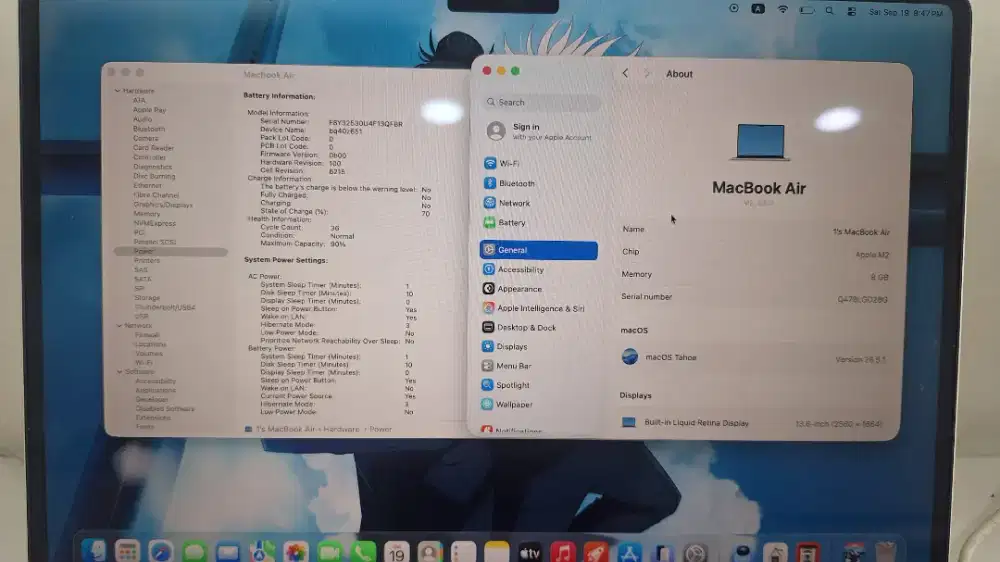Open Calendar showing 19 in Dock
Viewport: 1000px width, 562px height.
[397, 552]
